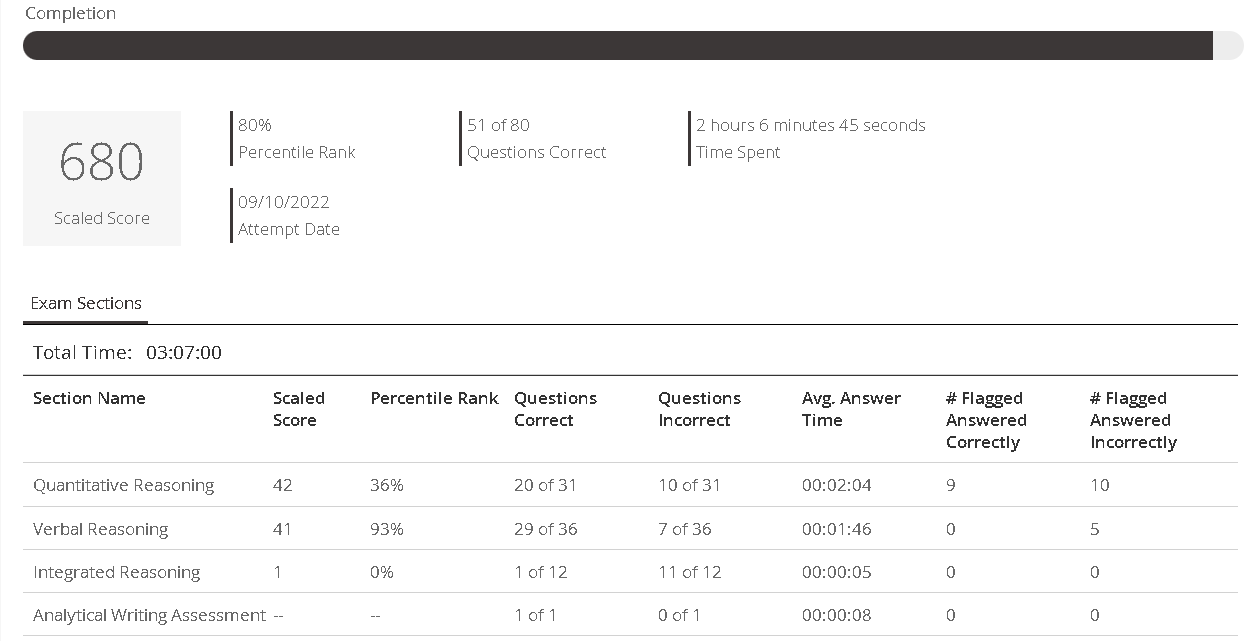Click the Percentile Rank column header

pyautogui.click(x=434, y=398)
